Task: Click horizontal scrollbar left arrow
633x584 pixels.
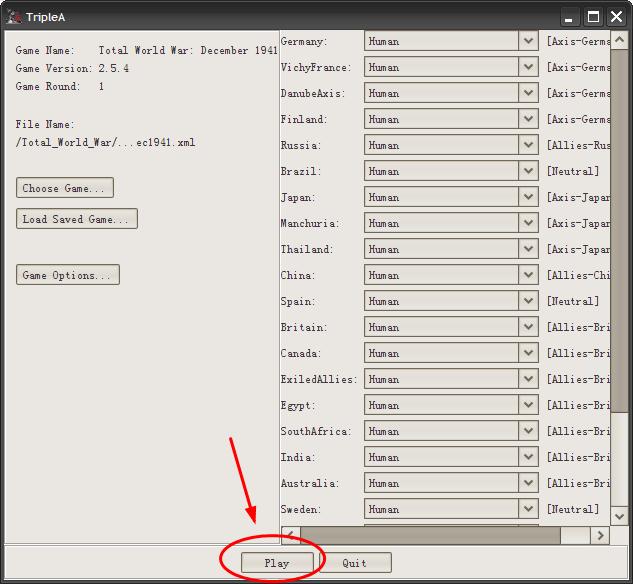Action: tap(290, 535)
